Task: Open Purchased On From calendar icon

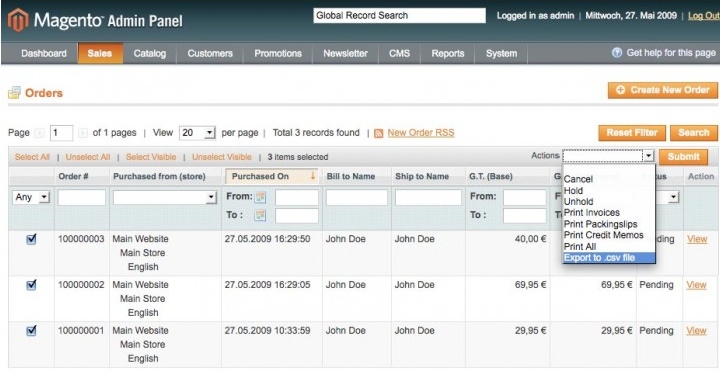Action: (x=260, y=197)
